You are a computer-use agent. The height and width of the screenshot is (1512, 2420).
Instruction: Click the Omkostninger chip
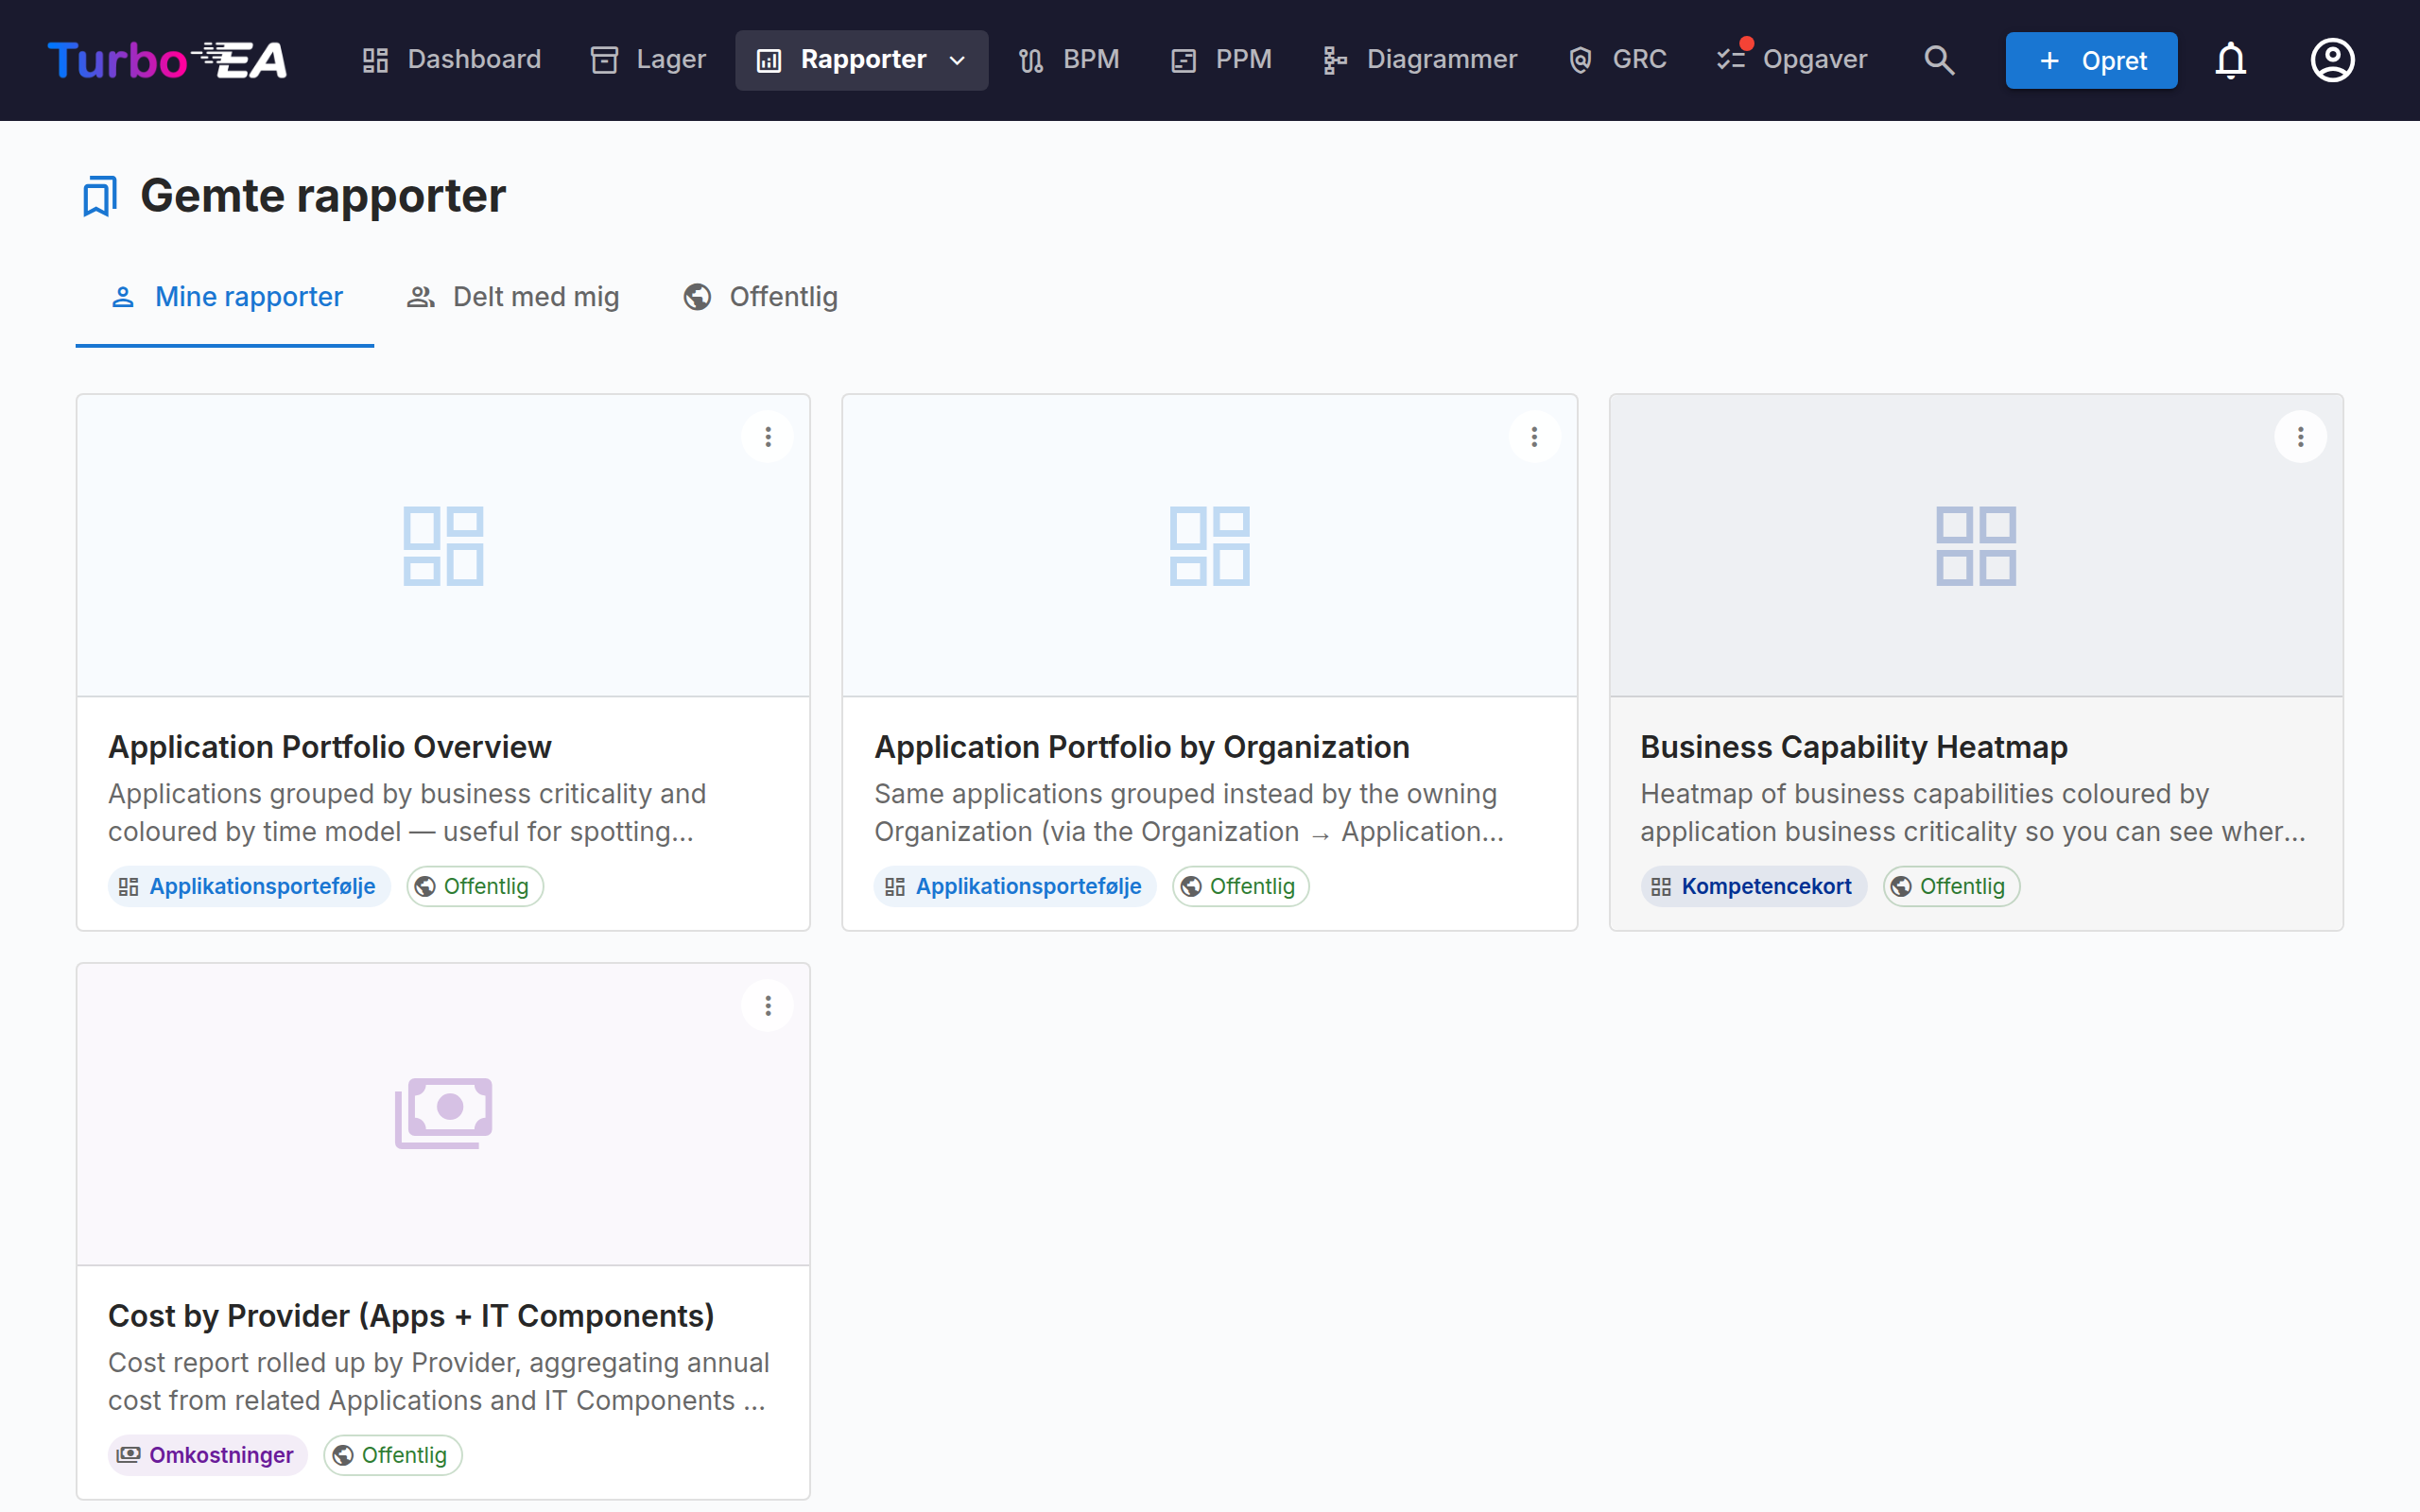click(x=207, y=1455)
